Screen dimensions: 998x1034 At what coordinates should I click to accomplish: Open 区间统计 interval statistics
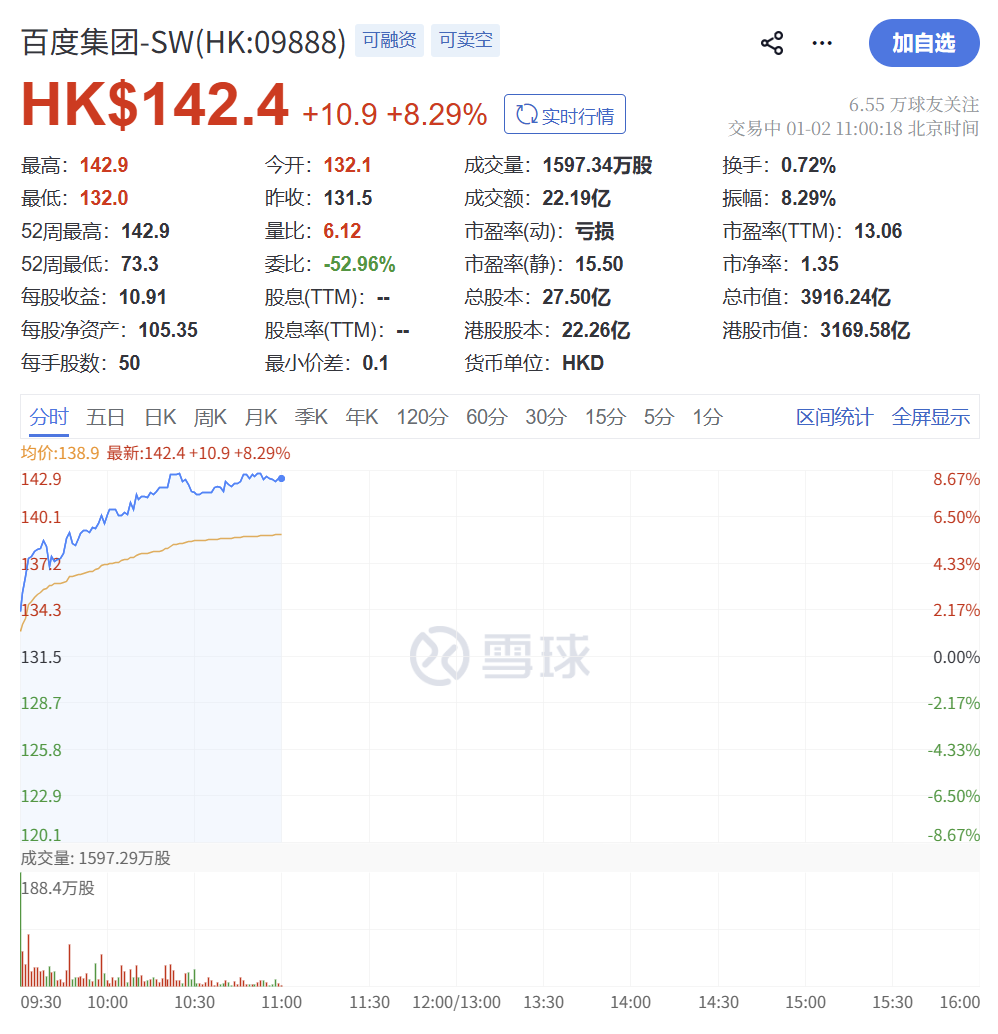(834, 417)
